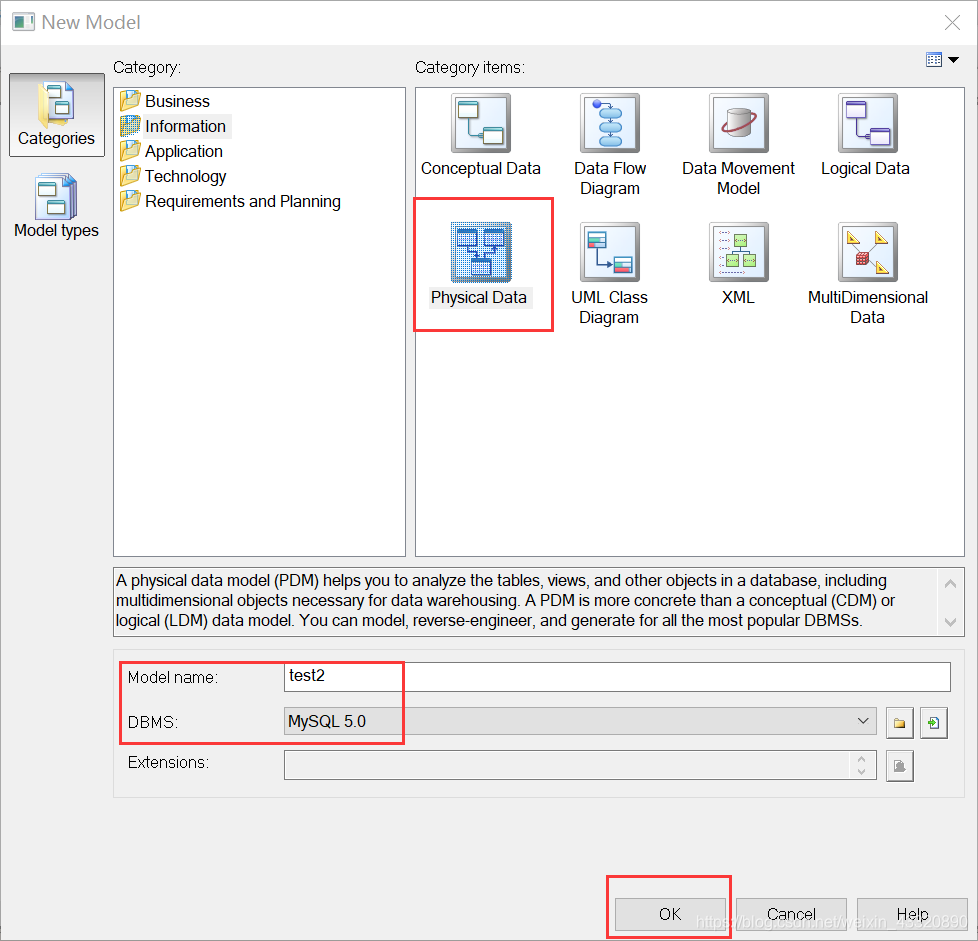Viewport: 978px width, 941px height.
Task: Click the Model name input field
Action: click(617, 677)
